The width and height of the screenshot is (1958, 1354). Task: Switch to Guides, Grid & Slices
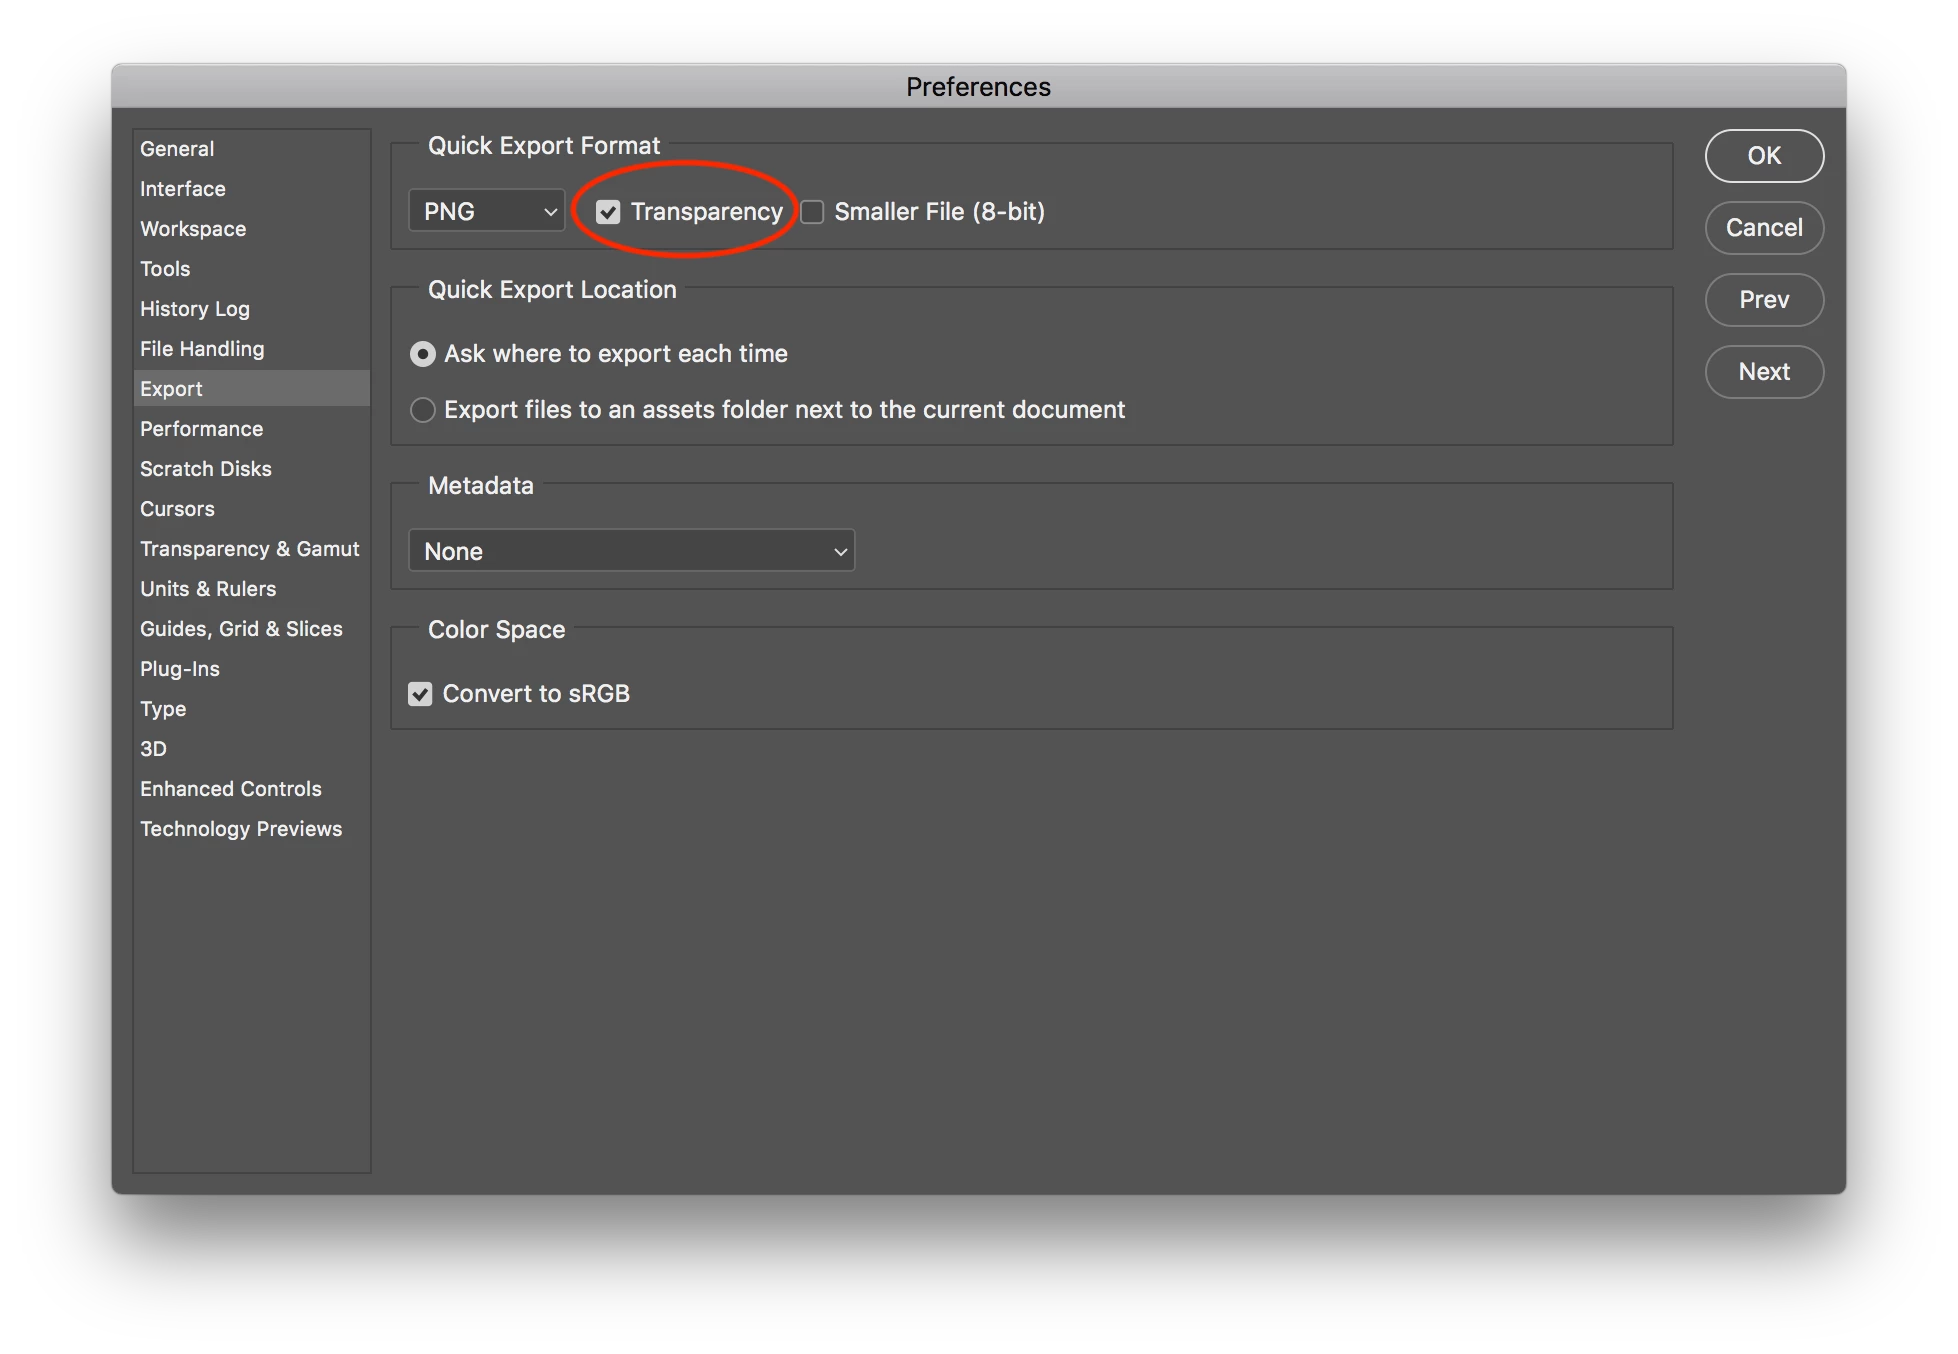pyautogui.click(x=241, y=629)
